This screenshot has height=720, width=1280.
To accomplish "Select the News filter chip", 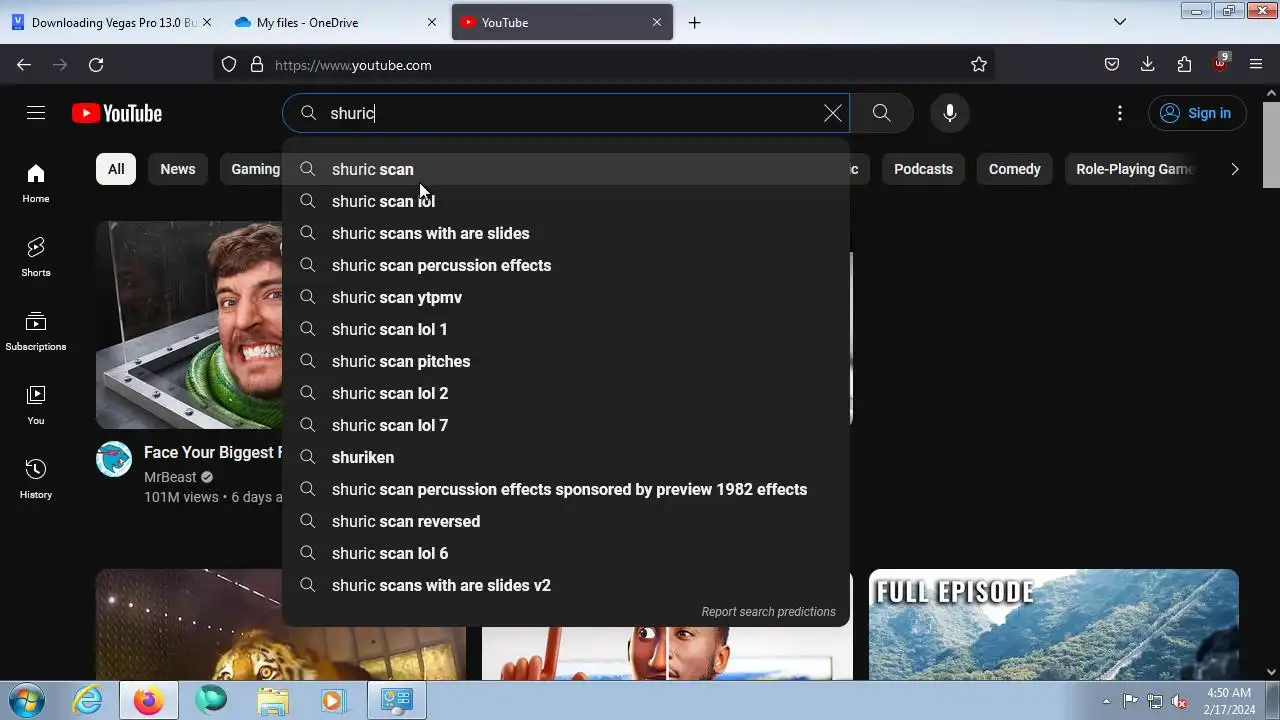I will pos(178,169).
